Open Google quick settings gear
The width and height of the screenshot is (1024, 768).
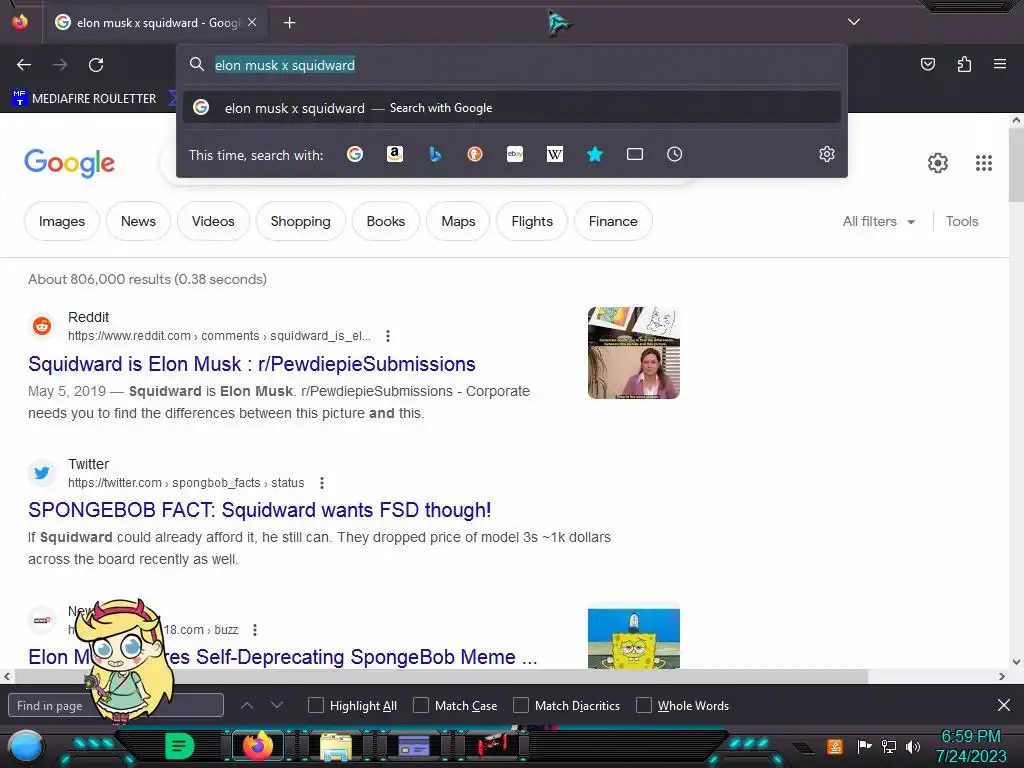(x=938, y=163)
